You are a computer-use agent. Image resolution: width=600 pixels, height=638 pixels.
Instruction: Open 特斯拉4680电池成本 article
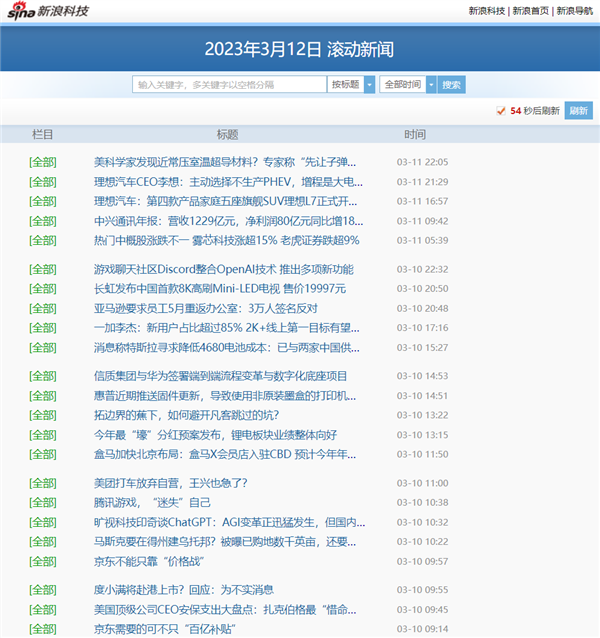[227, 348]
